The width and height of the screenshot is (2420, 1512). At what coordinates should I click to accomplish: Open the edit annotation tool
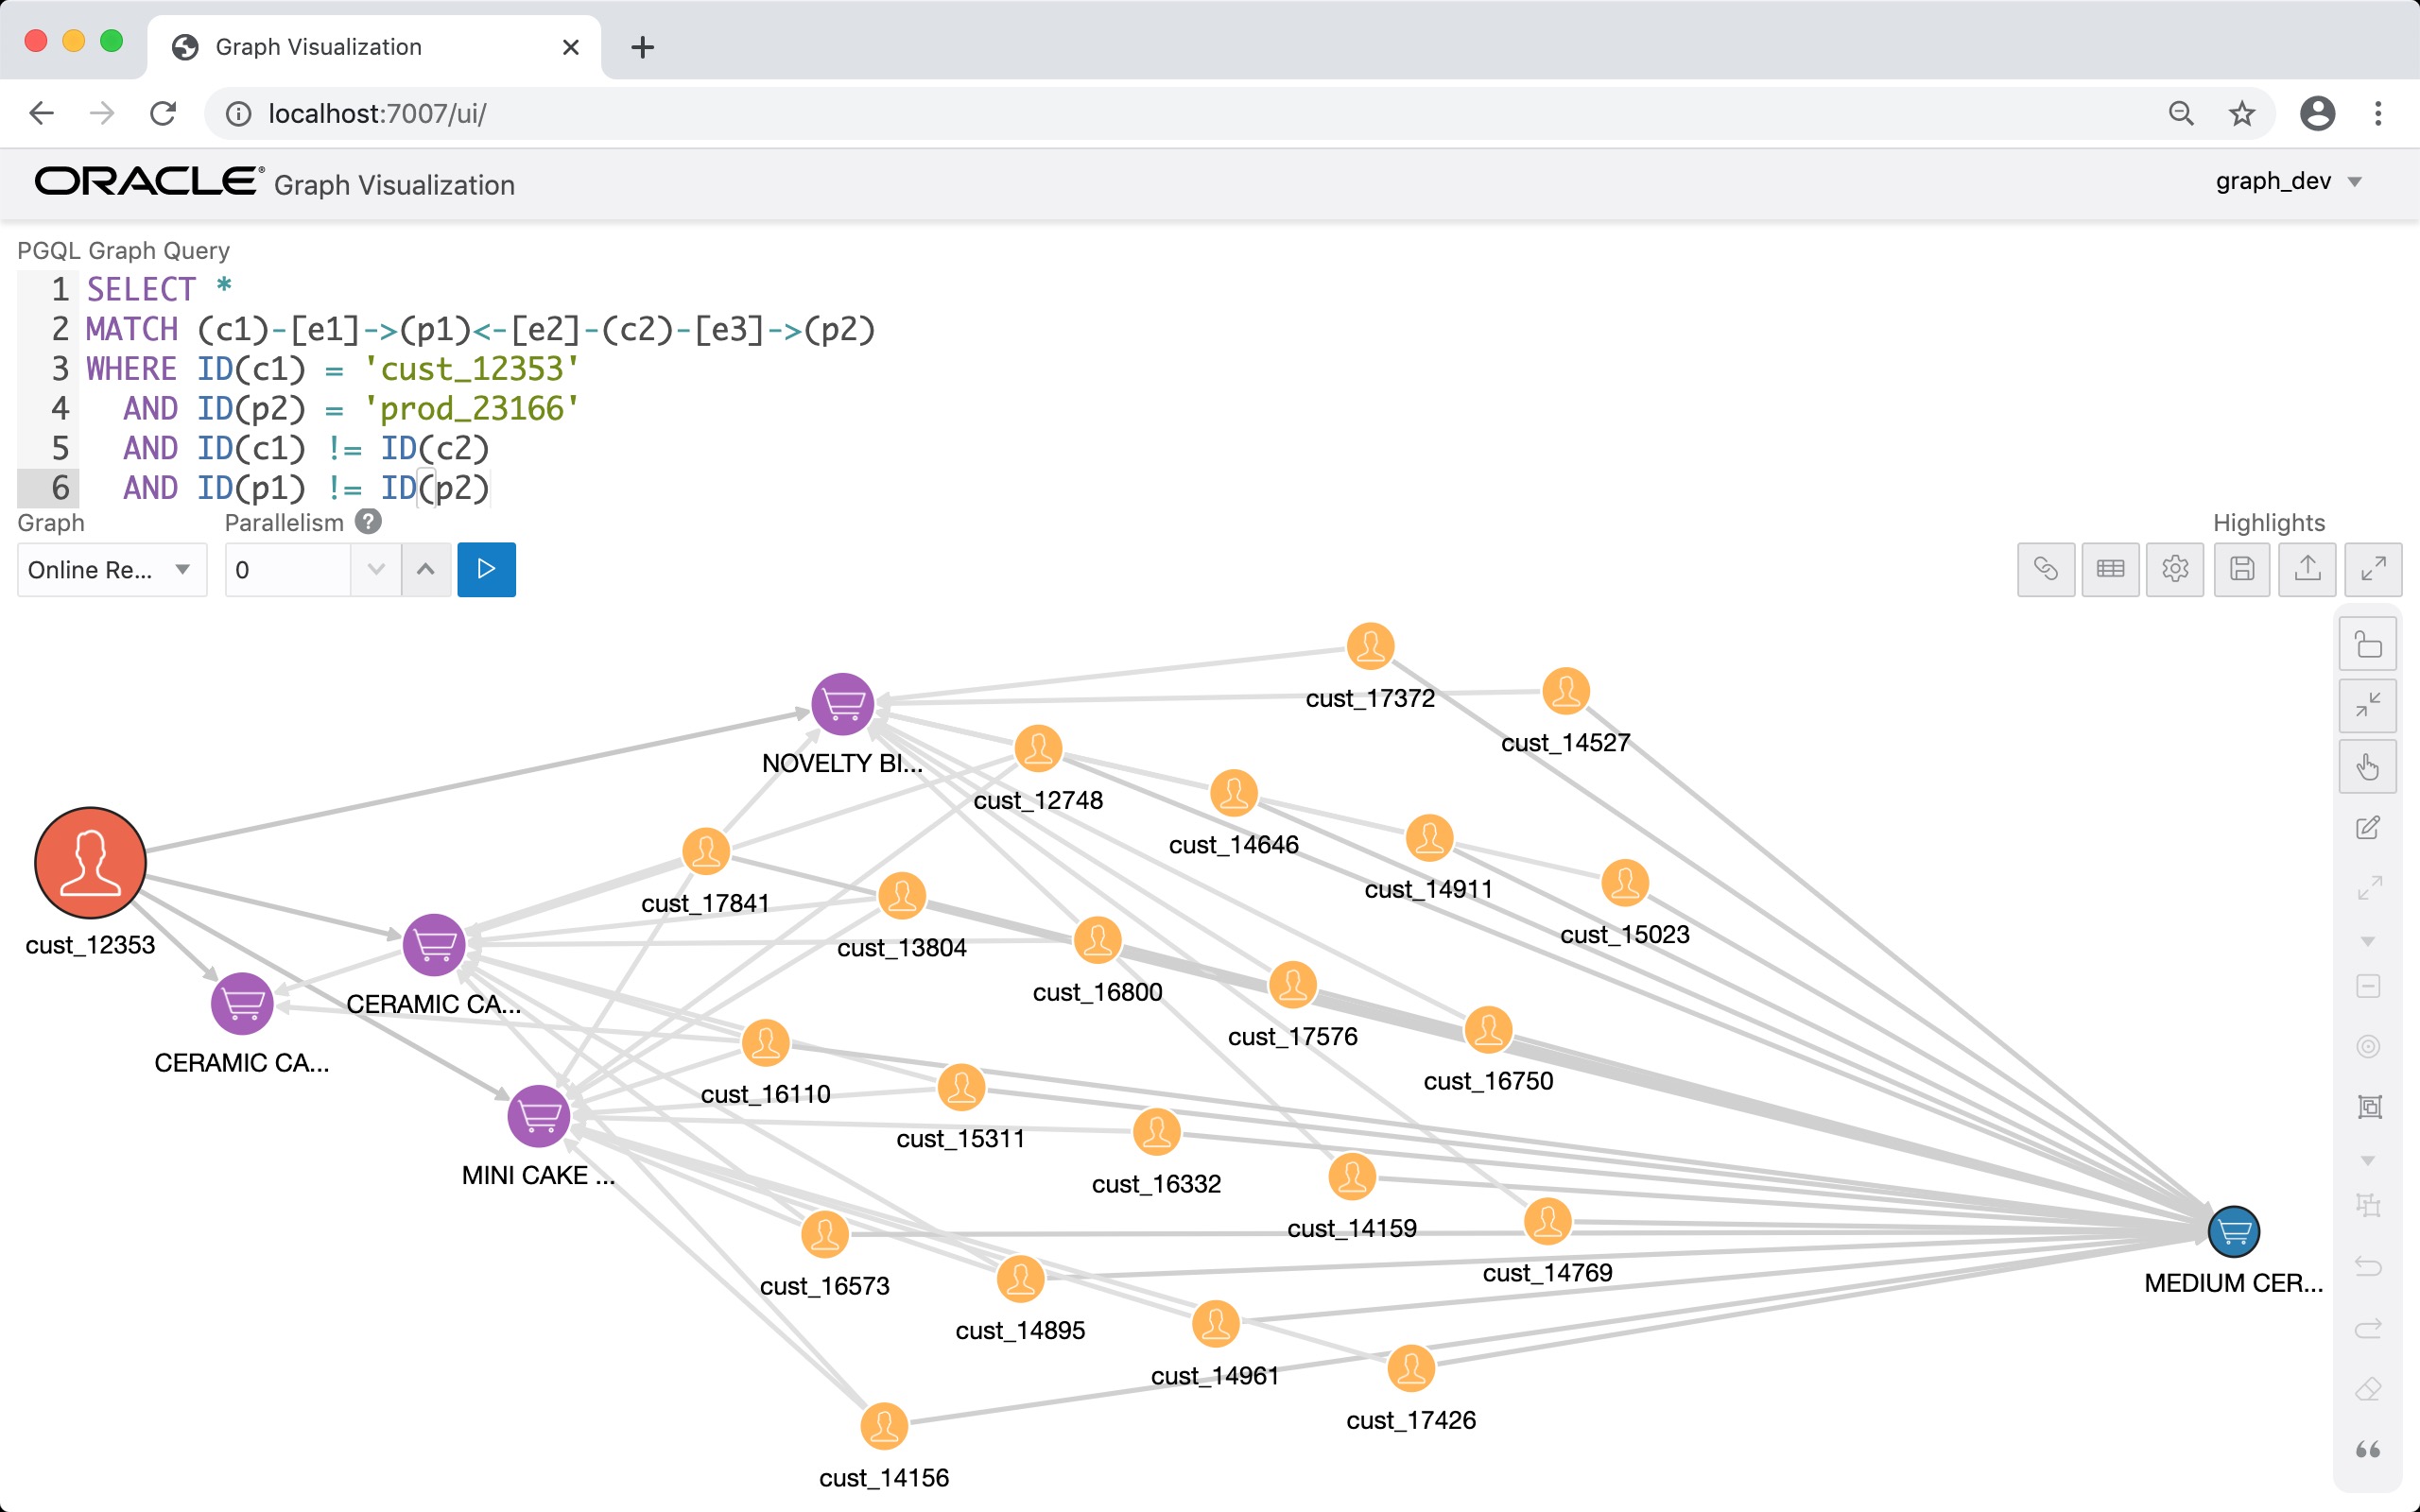[x=2368, y=827]
